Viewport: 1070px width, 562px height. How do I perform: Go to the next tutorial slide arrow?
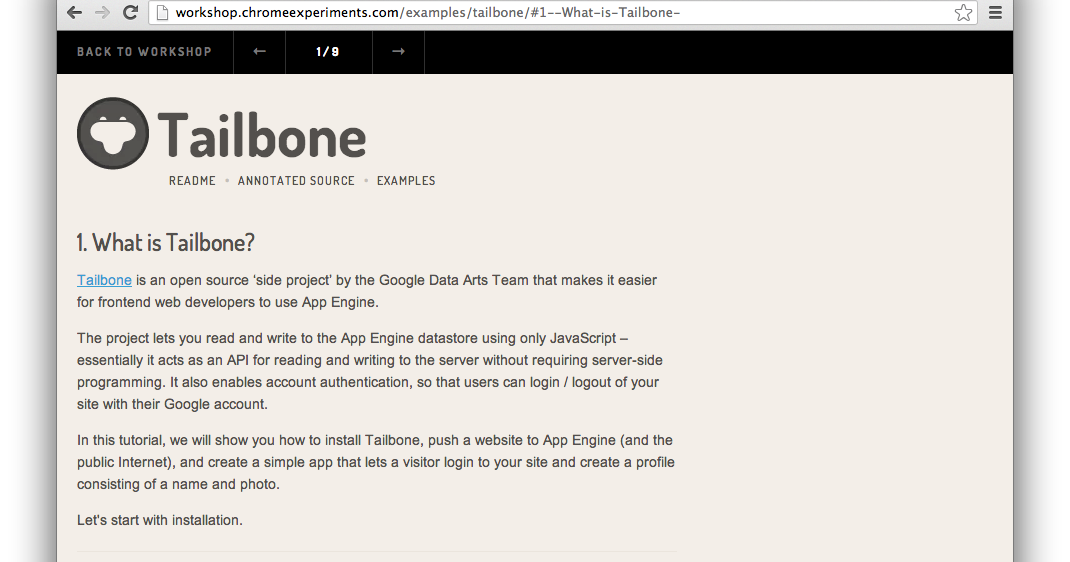point(399,52)
